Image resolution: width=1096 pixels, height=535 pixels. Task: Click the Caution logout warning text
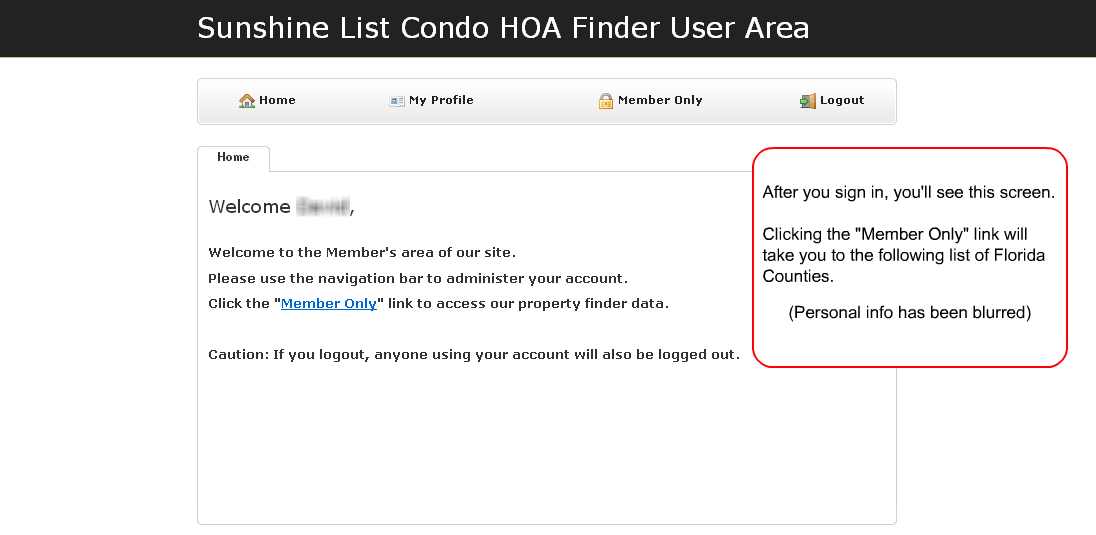click(473, 355)
